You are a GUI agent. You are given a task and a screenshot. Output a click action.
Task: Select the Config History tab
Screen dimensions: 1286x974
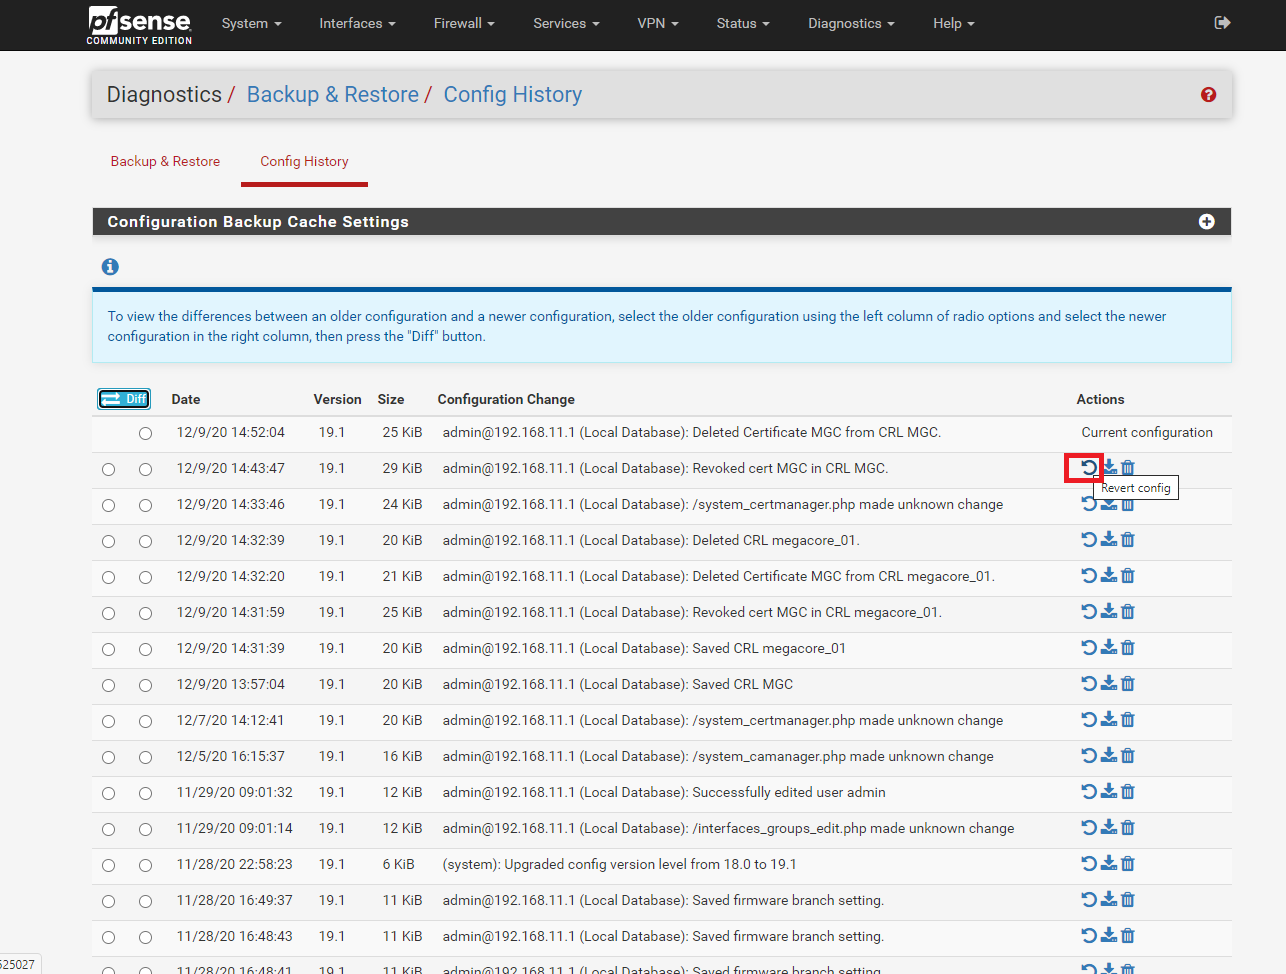[x=304, y=161]
